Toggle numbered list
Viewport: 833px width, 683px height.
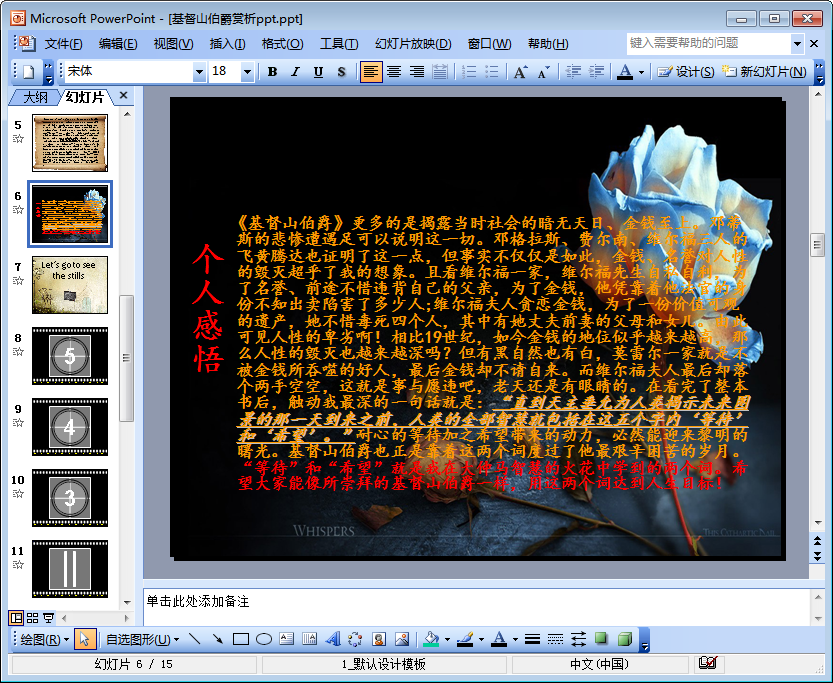click(x=469, y=72)
